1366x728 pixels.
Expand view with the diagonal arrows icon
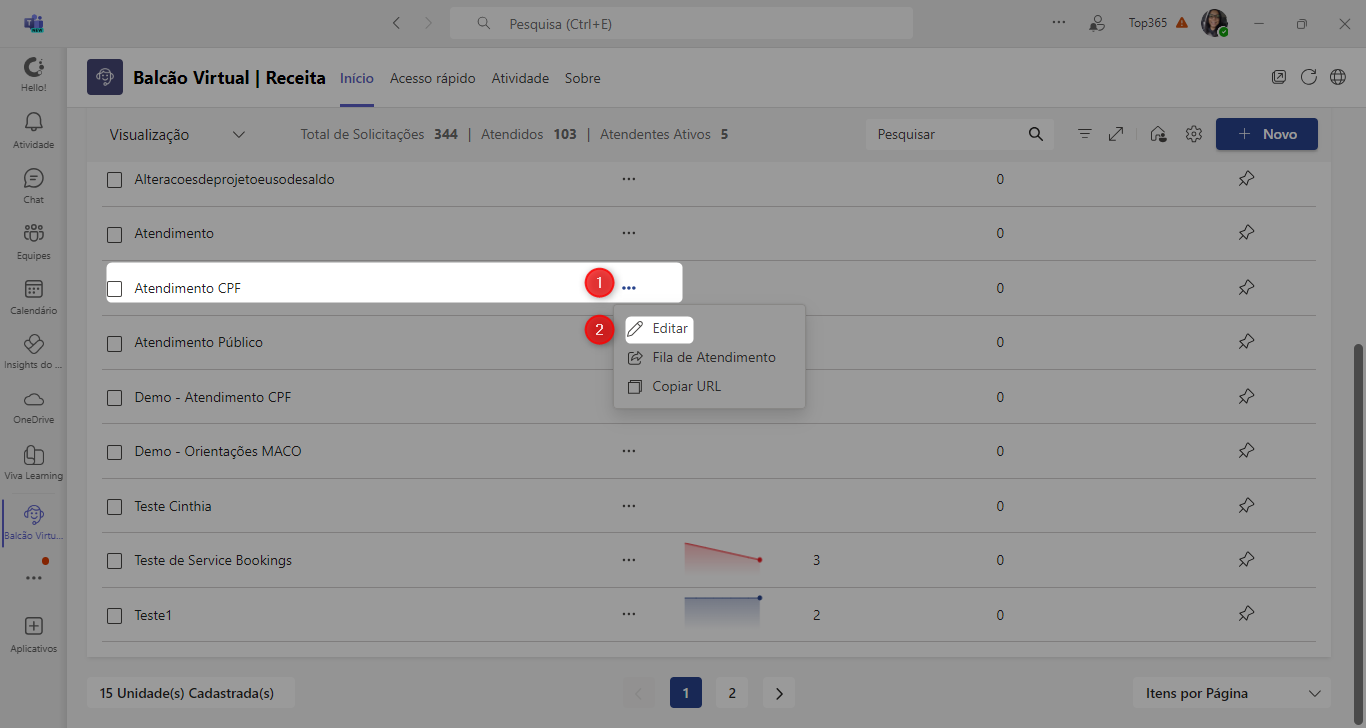pyautogui.click(x=1116, y=134)
